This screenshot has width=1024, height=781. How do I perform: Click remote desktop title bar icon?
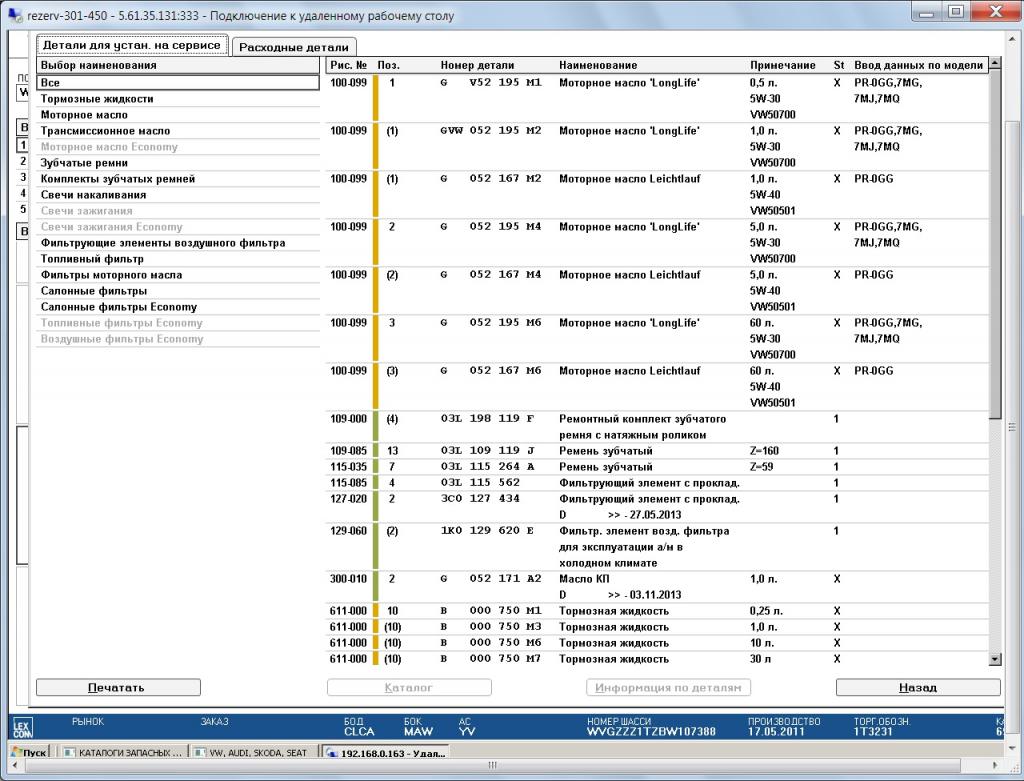[x=14, y=14]
